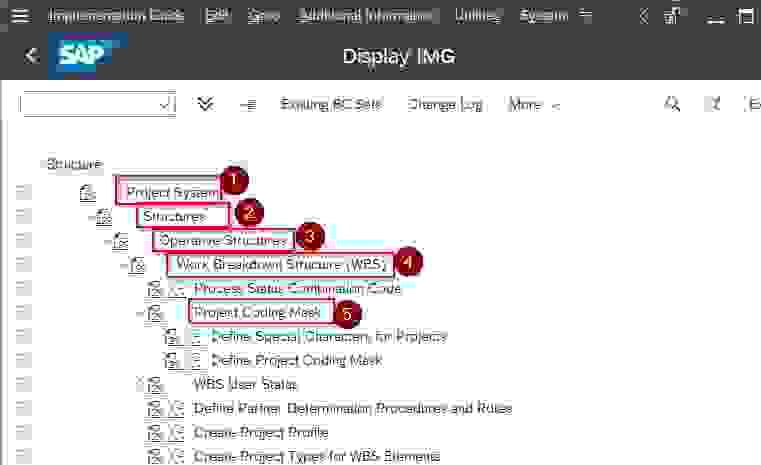
Task: Expand the WBS User Status node
Action: pyautogui.click(x=140, y=384)
